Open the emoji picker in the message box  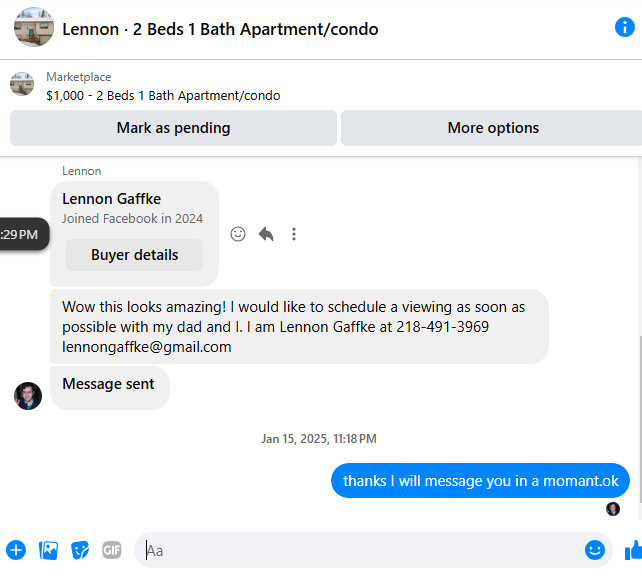click(595, 550)
